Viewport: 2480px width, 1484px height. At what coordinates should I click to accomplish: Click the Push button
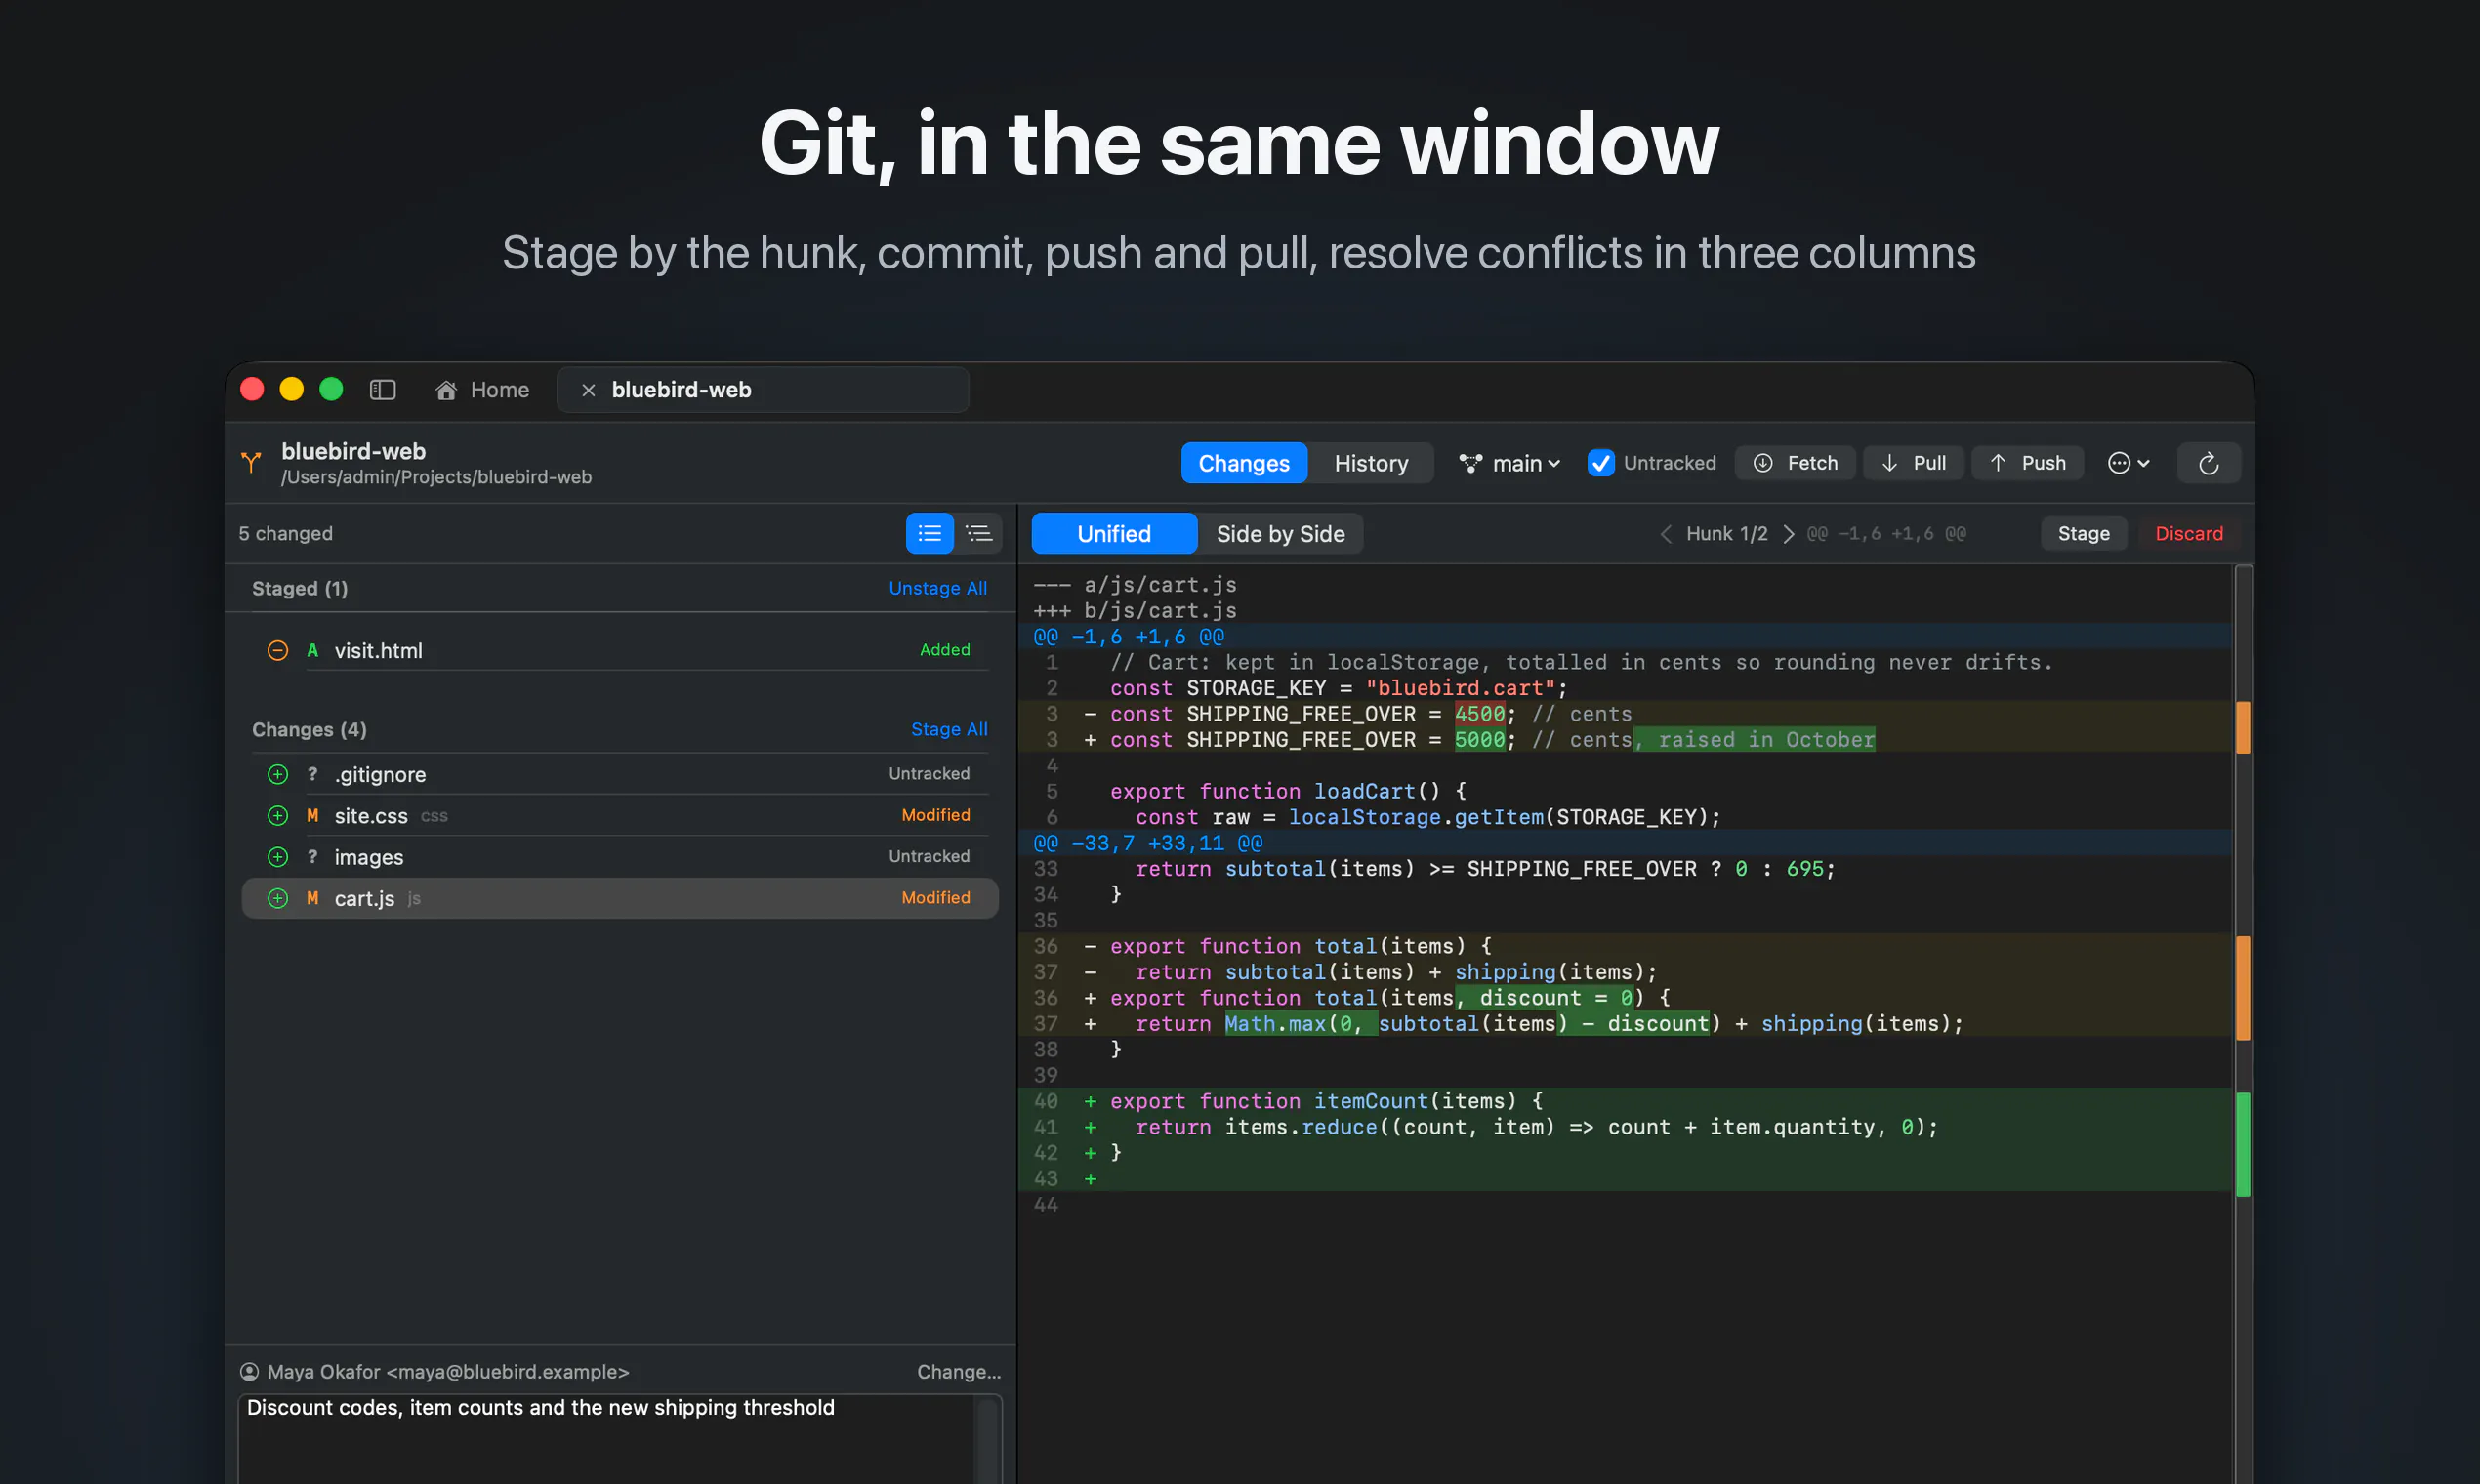2028,463
